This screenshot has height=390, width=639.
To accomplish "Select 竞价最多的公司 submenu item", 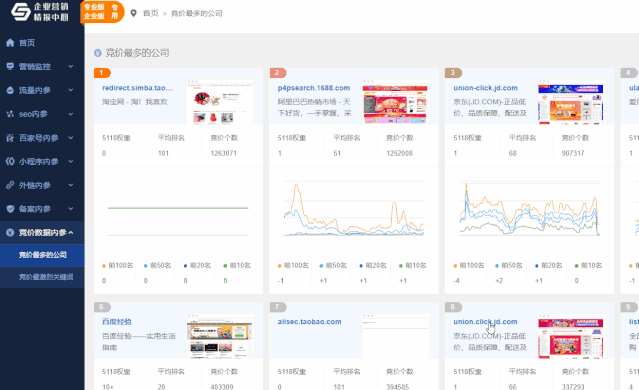I will coord(42,255).
